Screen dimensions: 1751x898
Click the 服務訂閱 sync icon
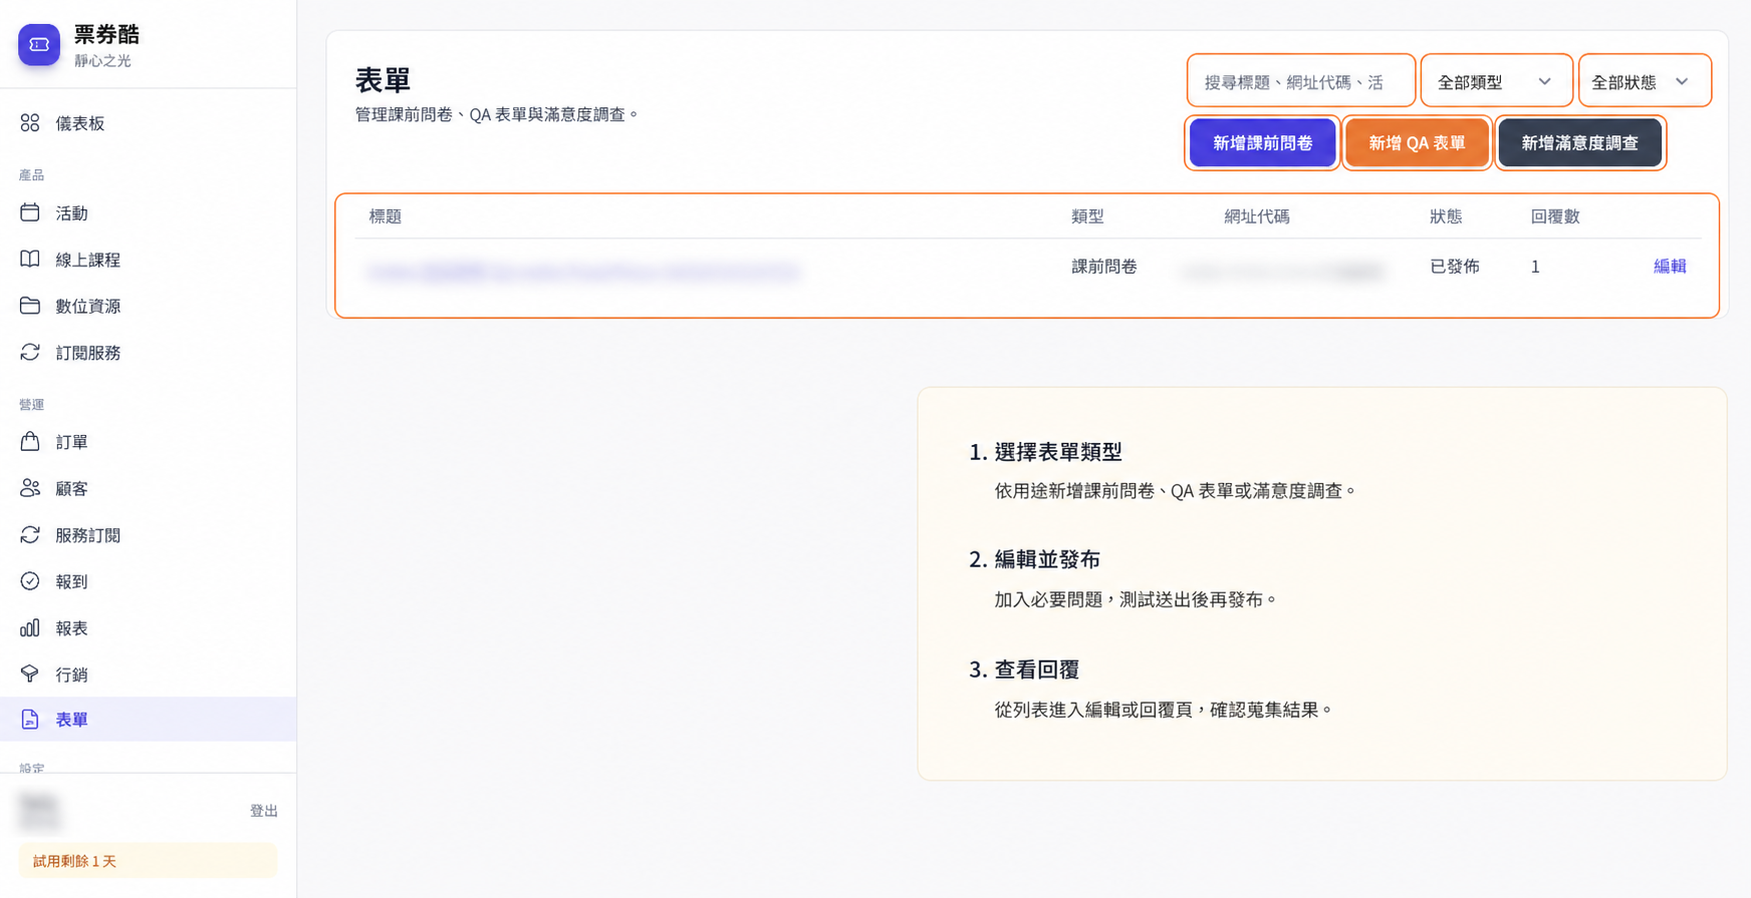(30, 535)
